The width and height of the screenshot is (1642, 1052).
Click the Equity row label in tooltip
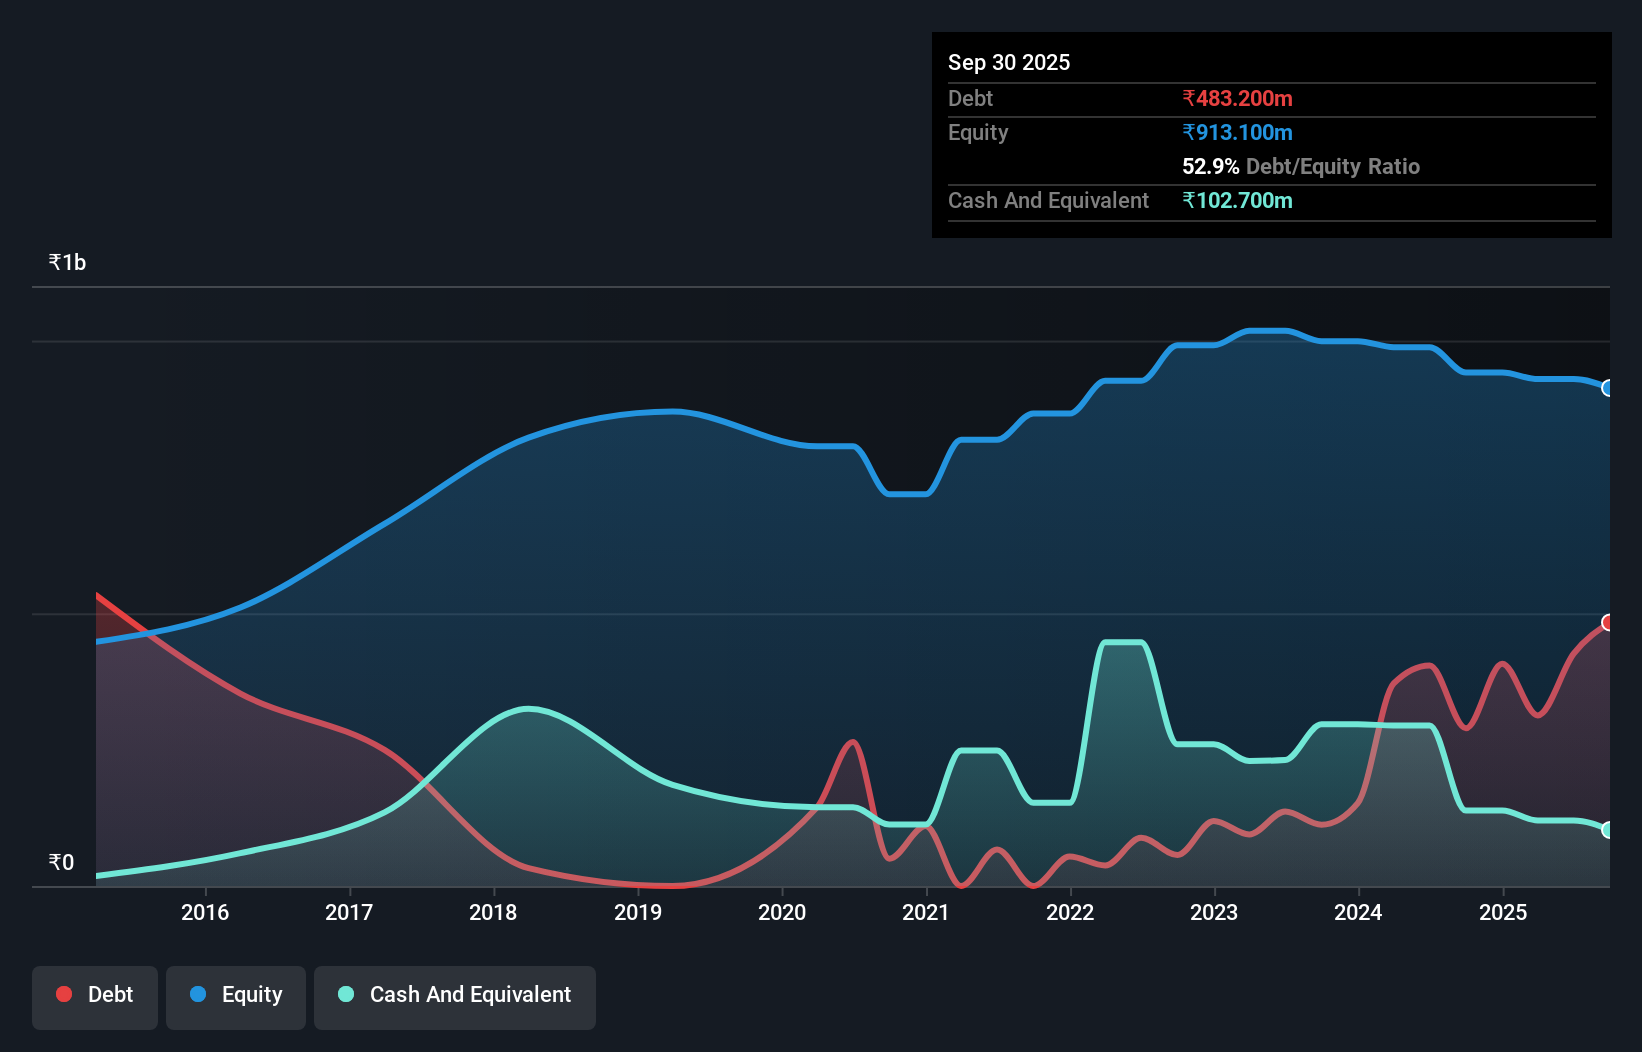pos(978,132)
